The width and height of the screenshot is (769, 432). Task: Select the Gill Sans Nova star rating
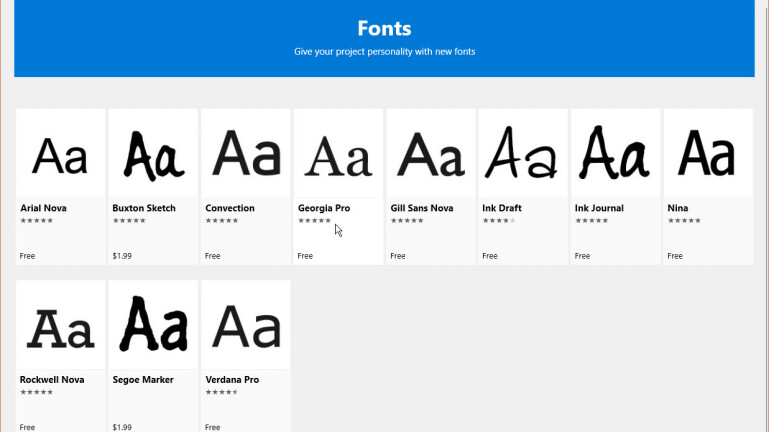click(407, 221)
